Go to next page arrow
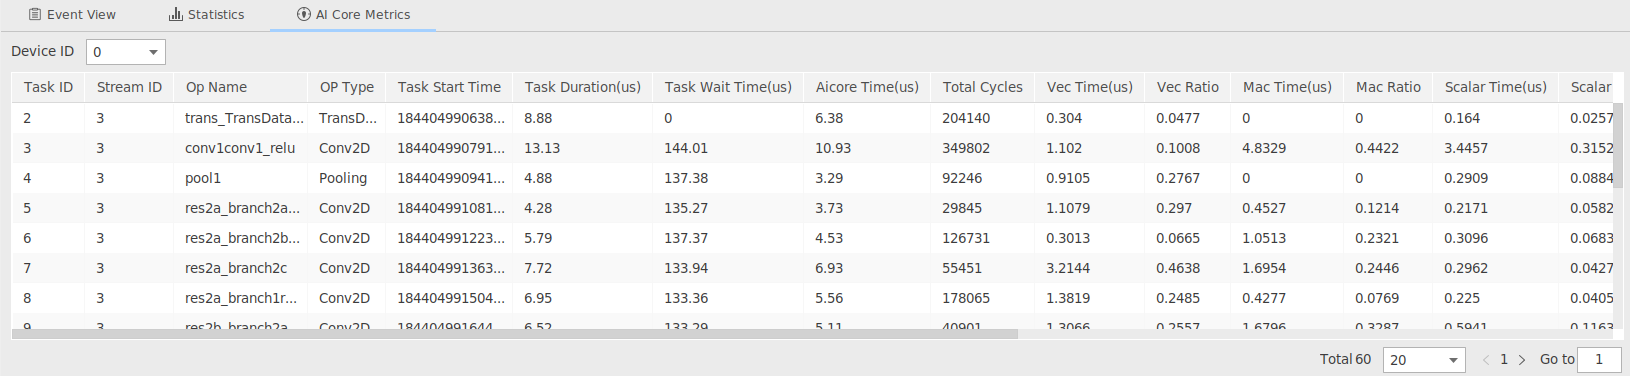 1522,360
